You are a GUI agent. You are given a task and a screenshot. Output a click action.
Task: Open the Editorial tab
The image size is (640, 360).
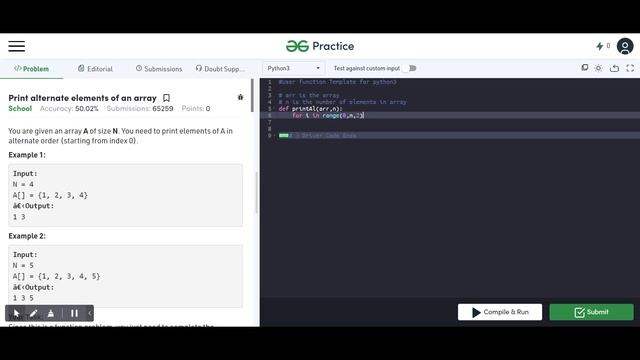pyautogui.click(x=95, y=69)
